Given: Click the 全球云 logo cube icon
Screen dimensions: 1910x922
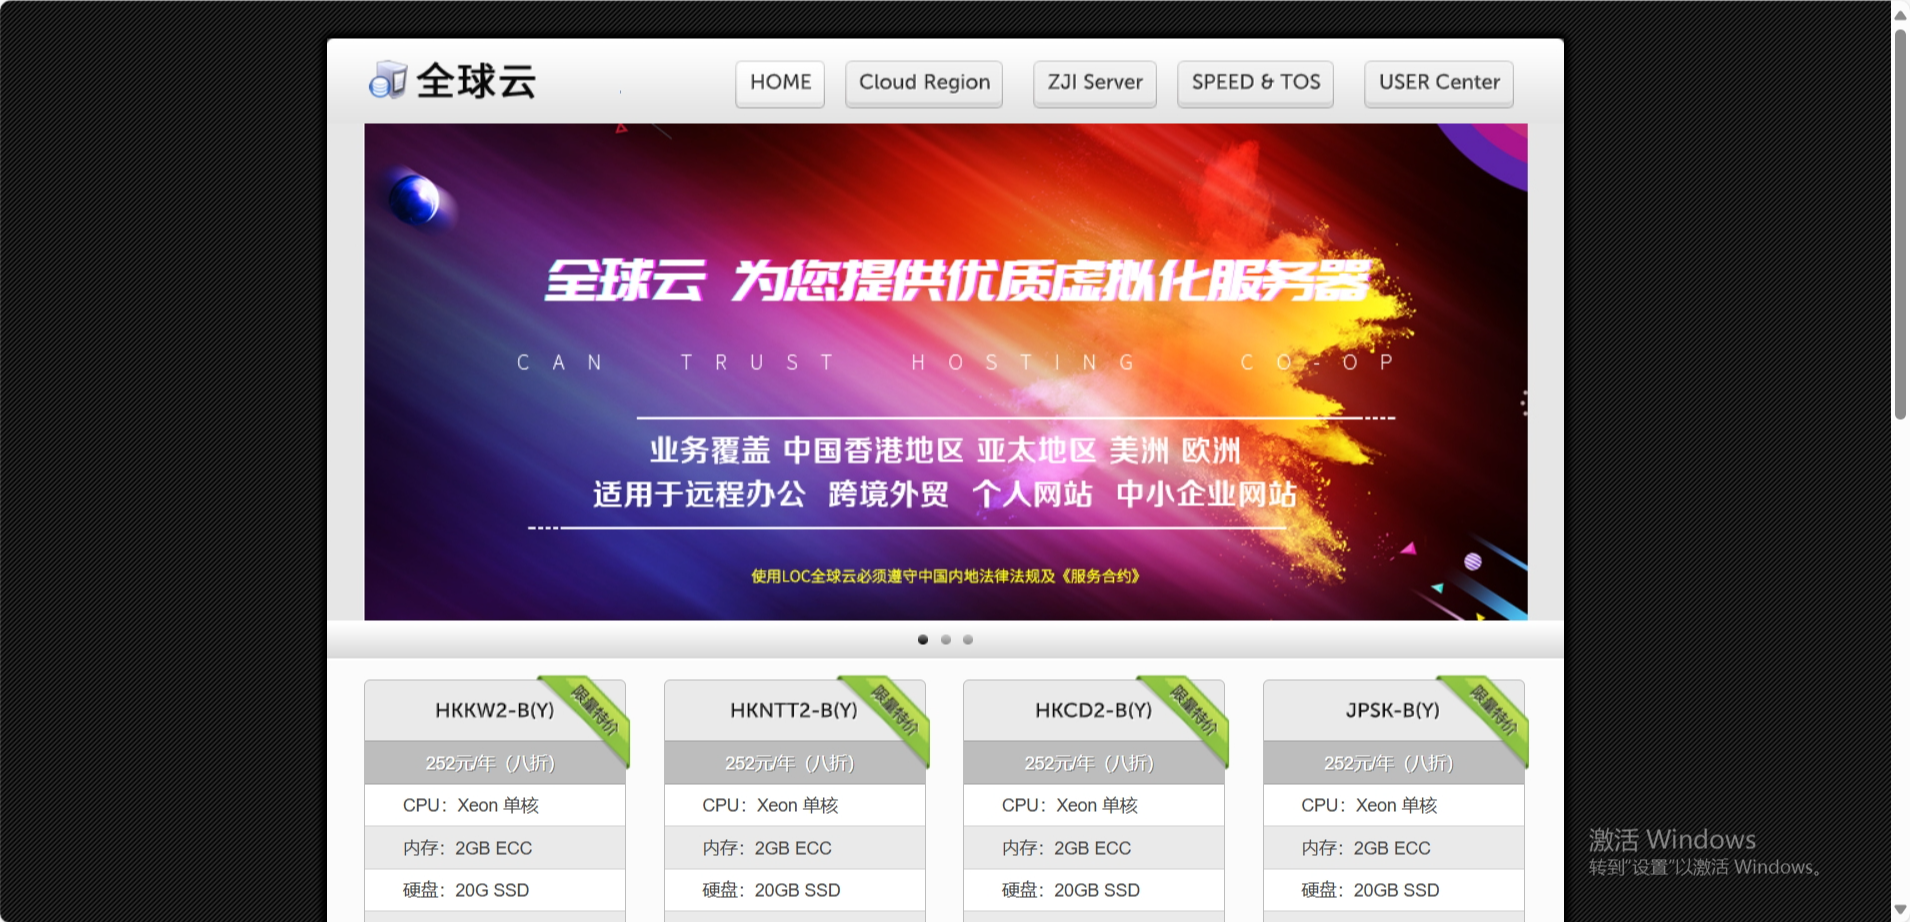Looking at the screenshot, I should (x=388, y=80).
